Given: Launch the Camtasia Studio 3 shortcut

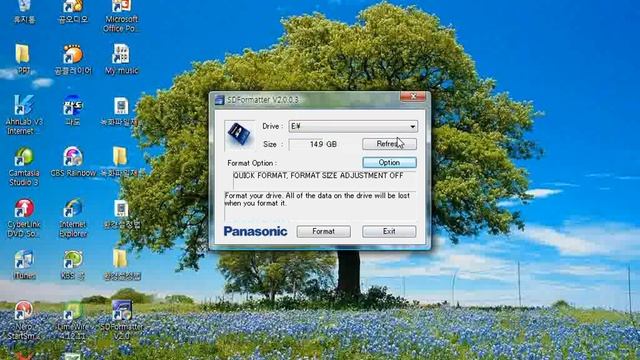Looking at the screenshot, I should [24, 167].
